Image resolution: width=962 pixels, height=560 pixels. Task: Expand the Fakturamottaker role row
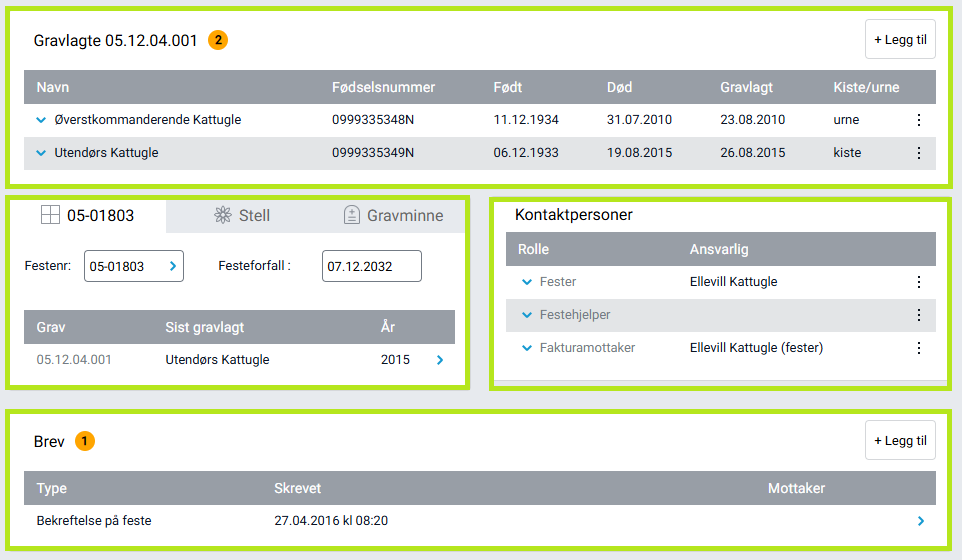coord(526,348)
